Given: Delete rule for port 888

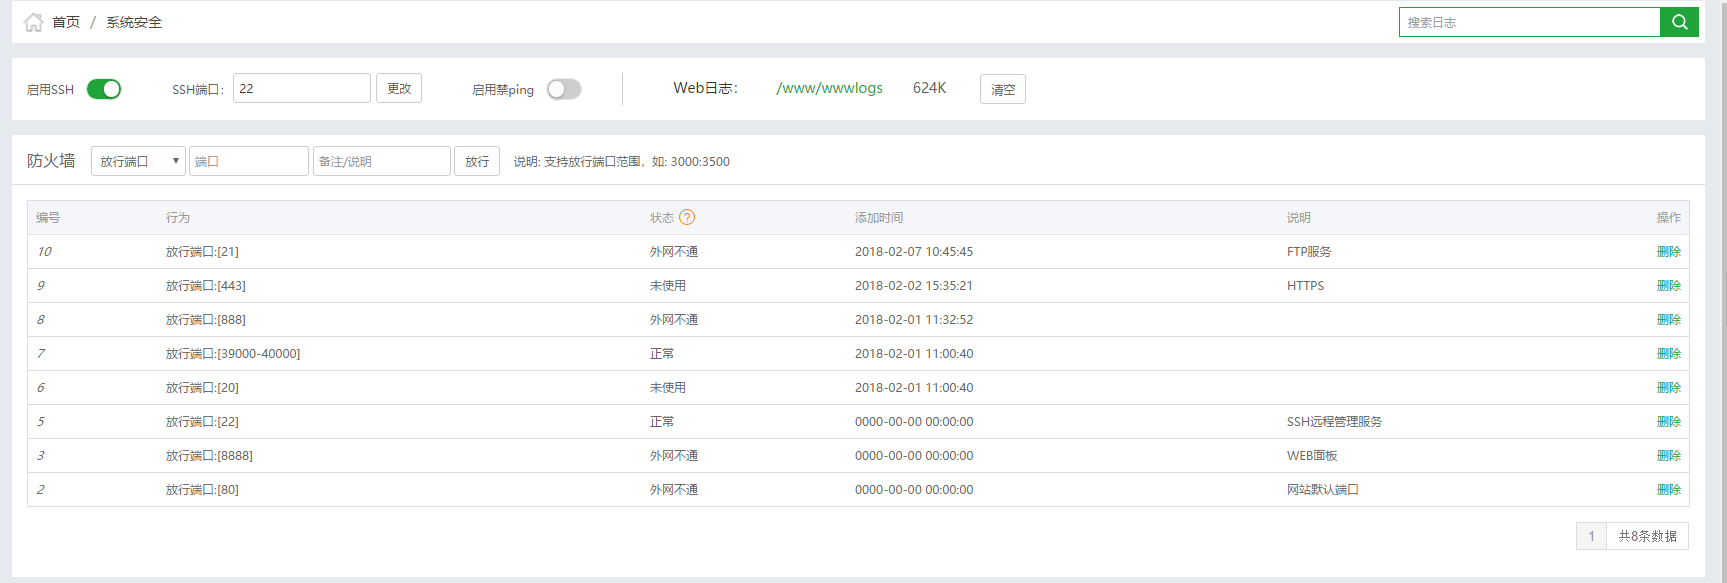Looking at the screenshot, I should (1669, 320).
